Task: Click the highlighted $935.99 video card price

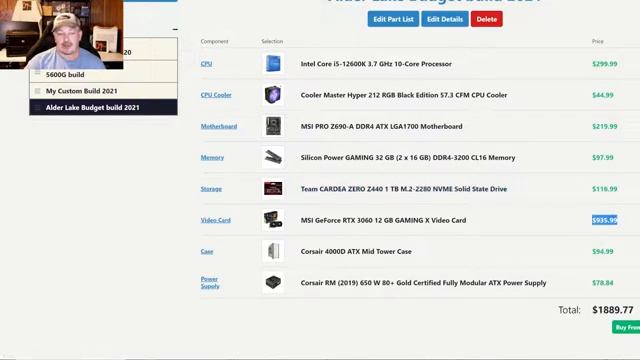Action: coord(604,220)
